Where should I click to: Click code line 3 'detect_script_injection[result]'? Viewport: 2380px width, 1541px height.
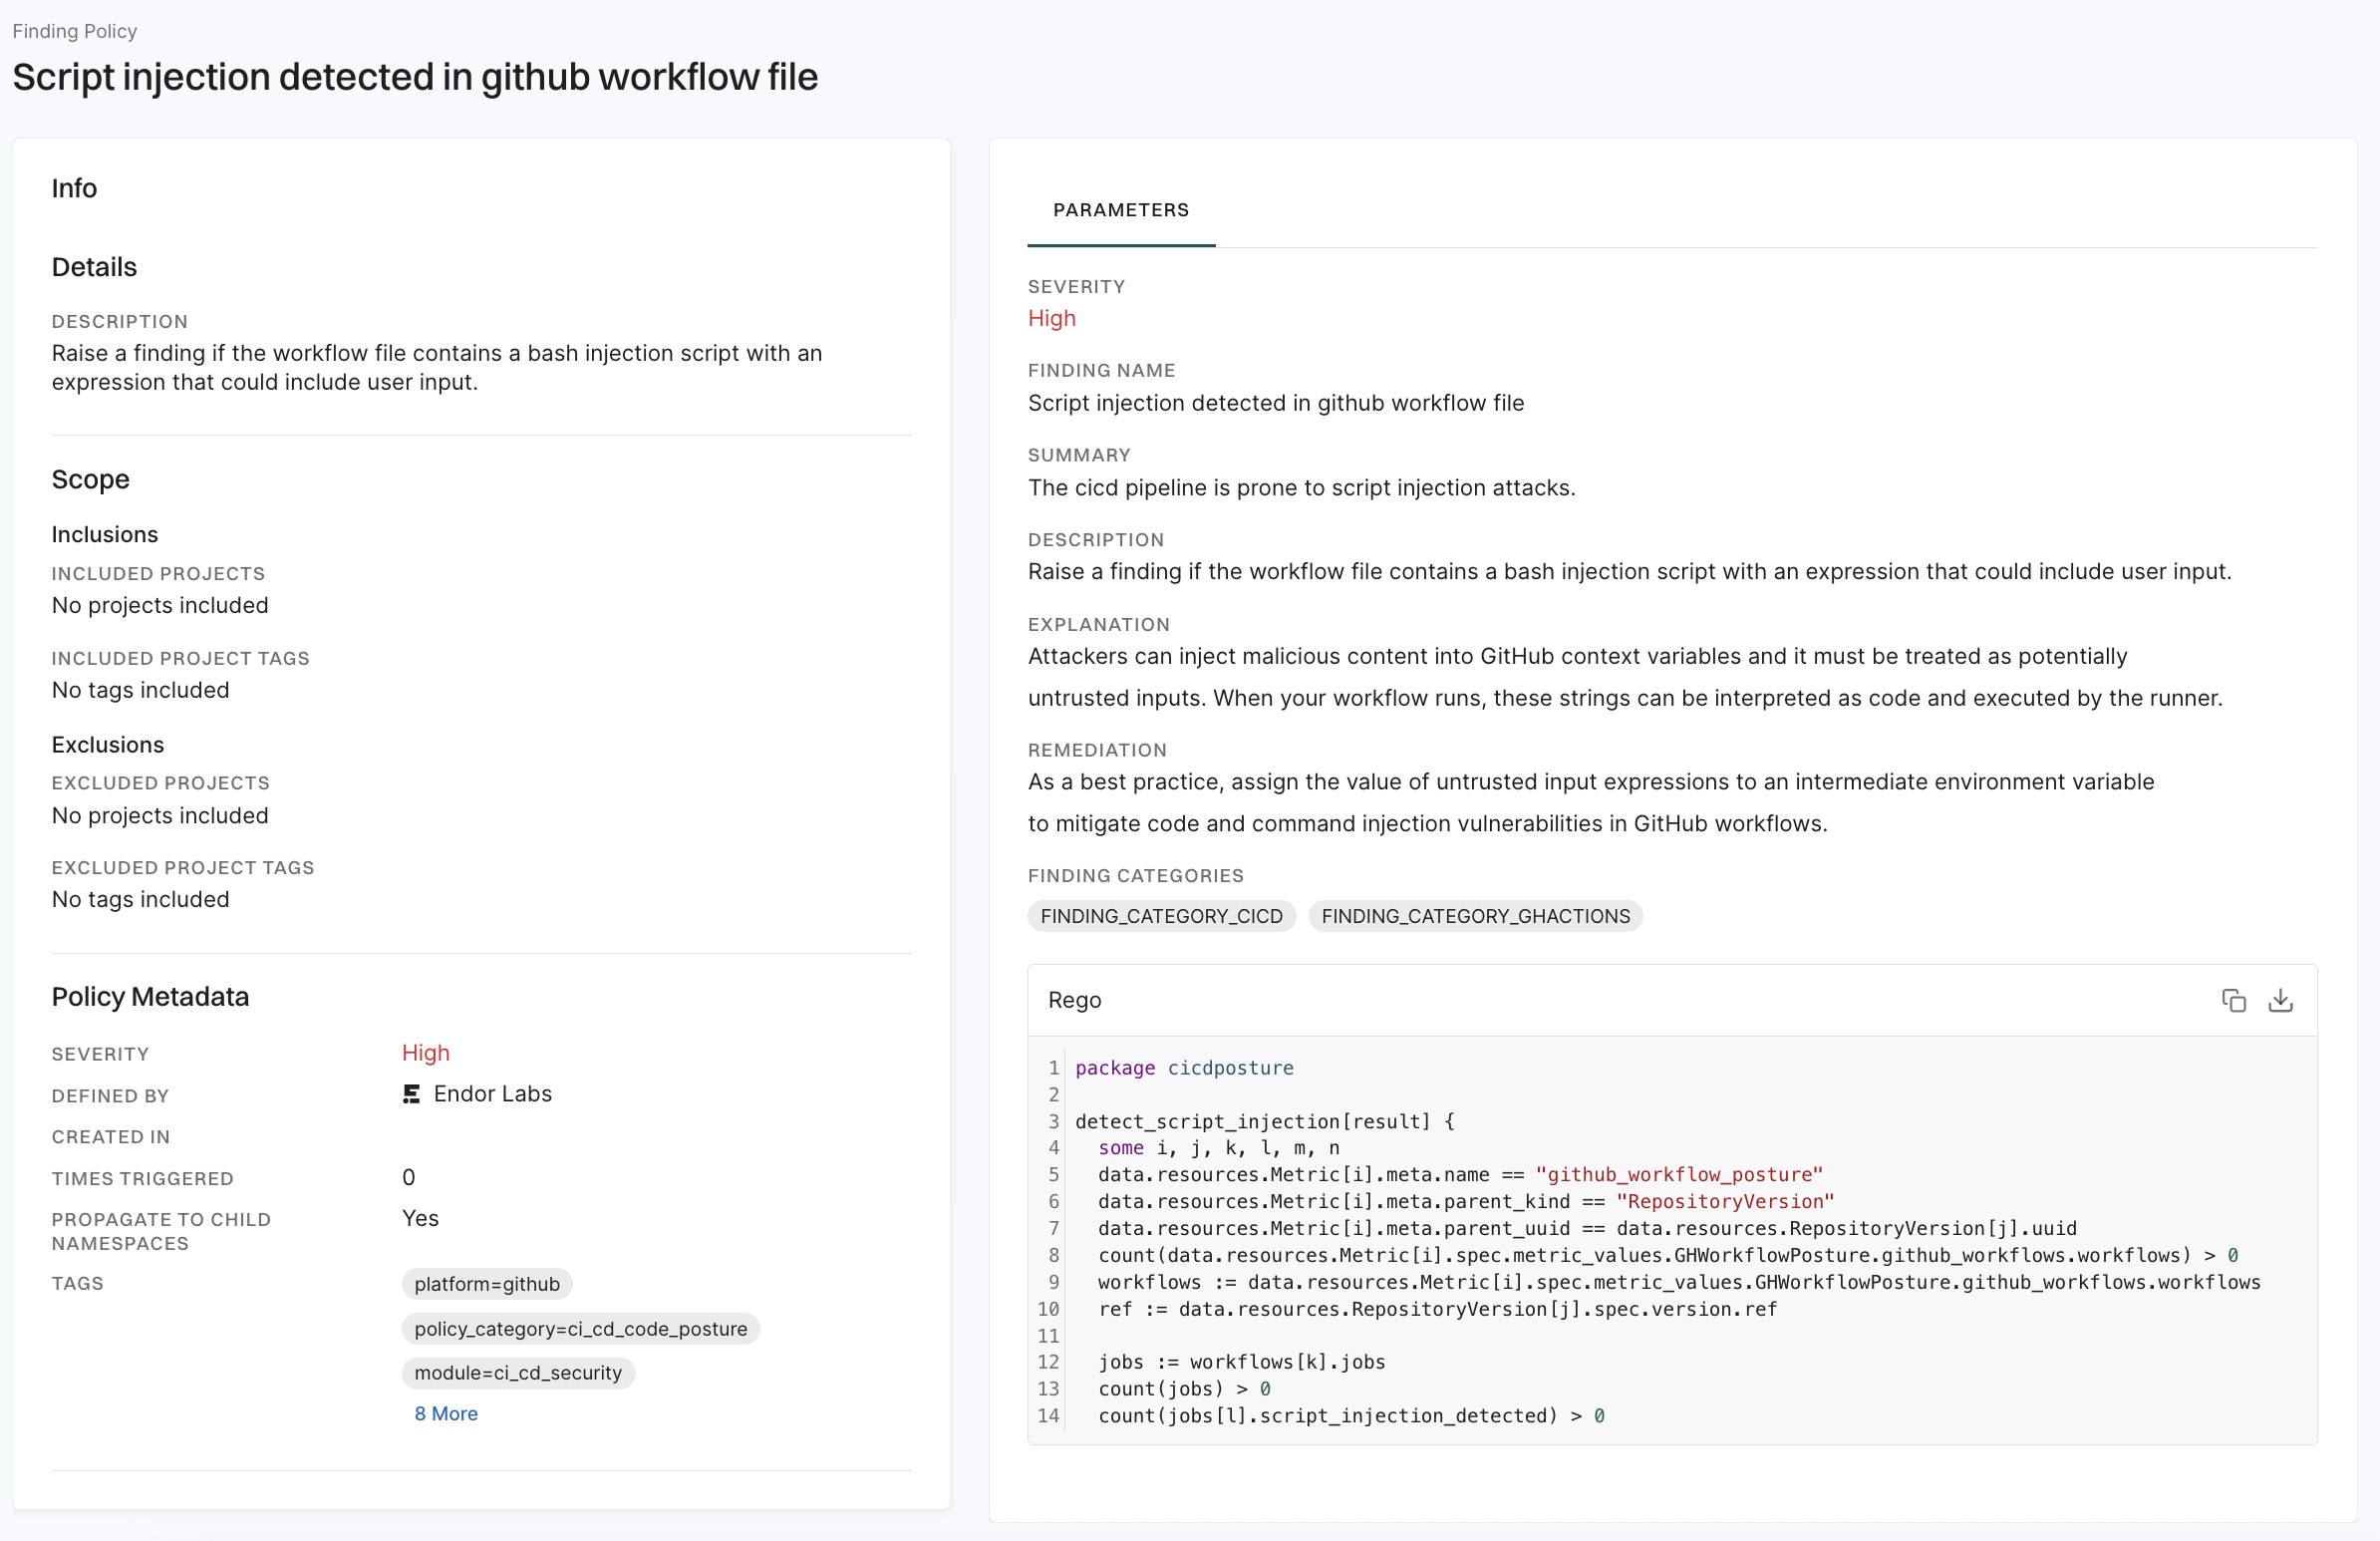click(1265, 1121)
